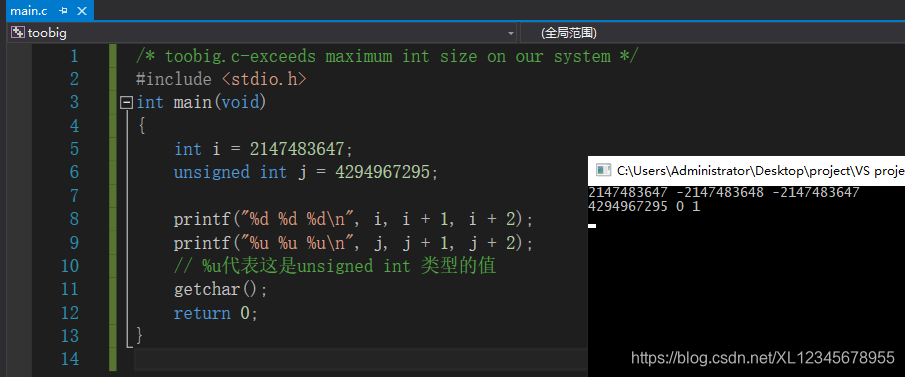
Task: Close the main.c tab
Action: tap(82, 11)
